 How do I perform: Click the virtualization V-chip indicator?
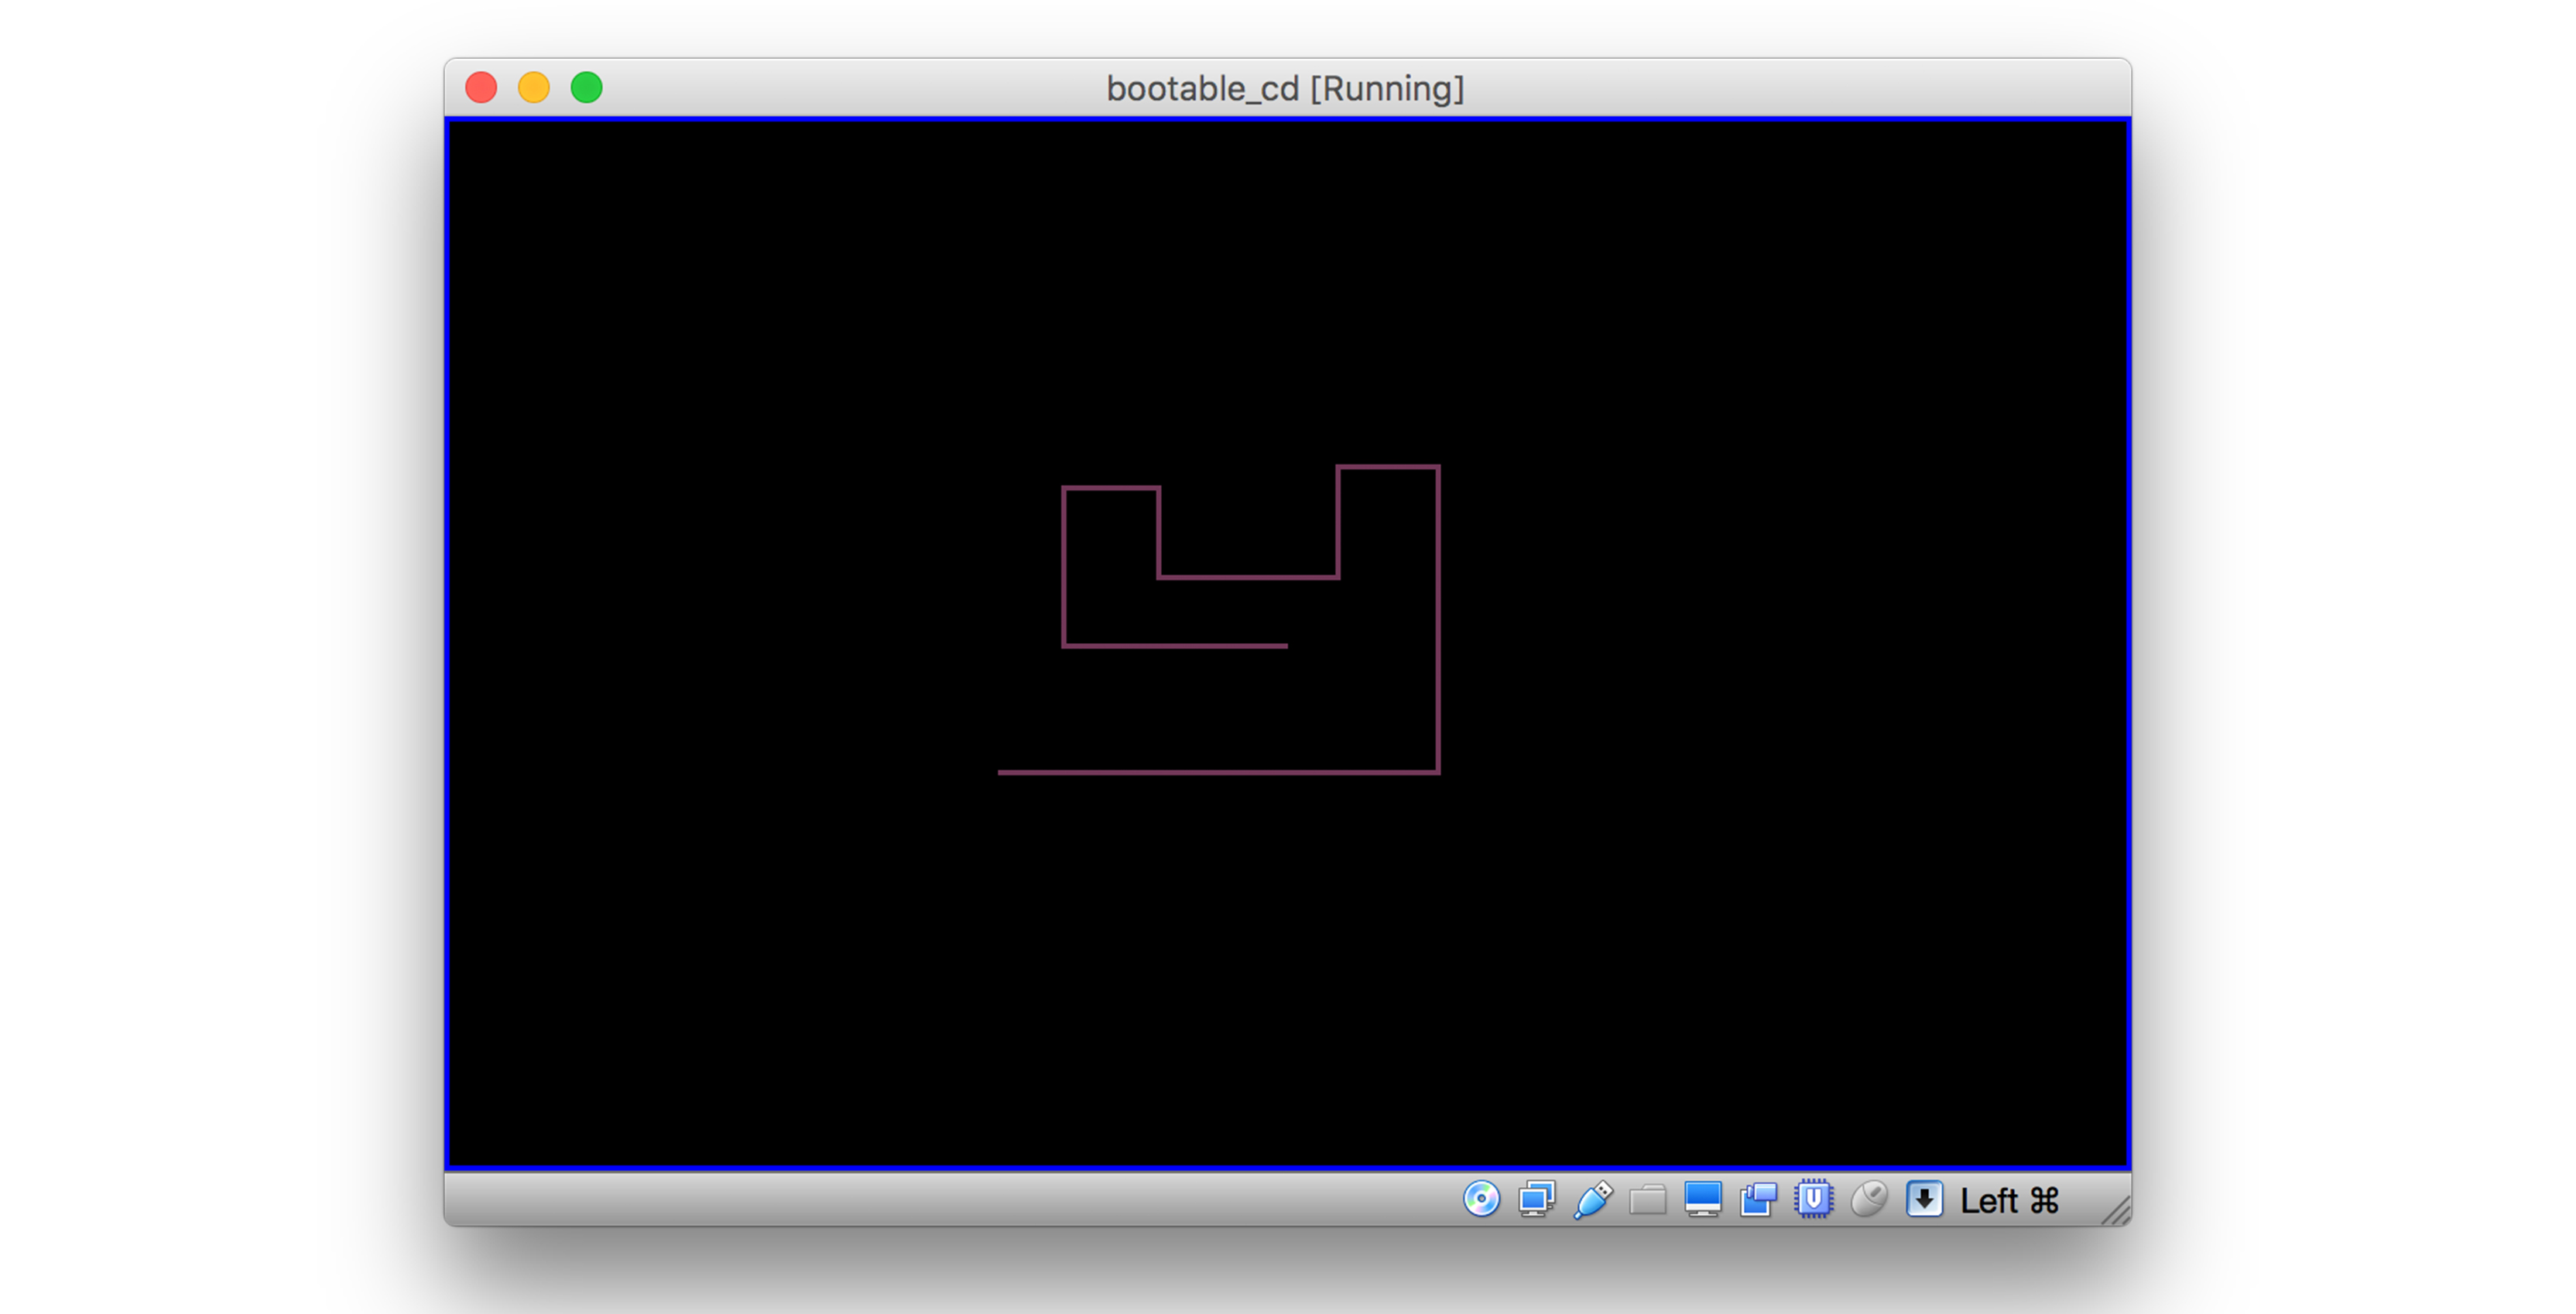(1815, 1200)
